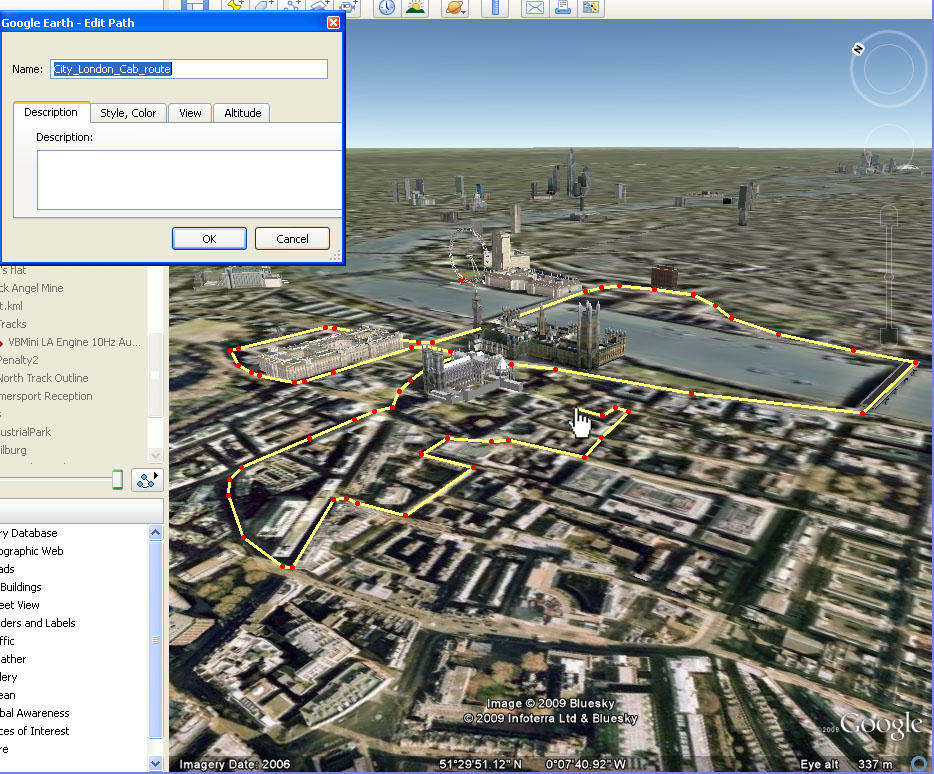Click the Play Tour button in Places
934x774 pixels.
tap(147, 480)
